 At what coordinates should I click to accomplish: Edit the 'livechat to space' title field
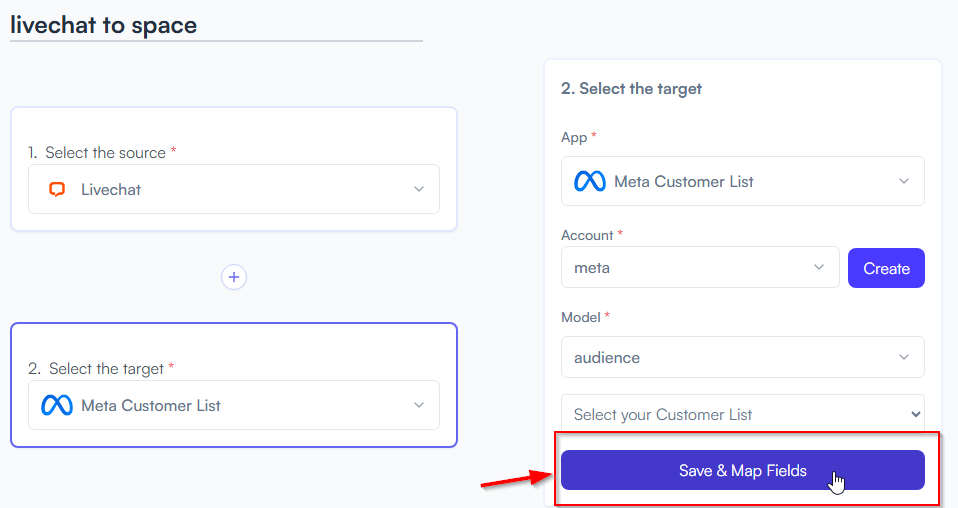[x=216, y=26]
